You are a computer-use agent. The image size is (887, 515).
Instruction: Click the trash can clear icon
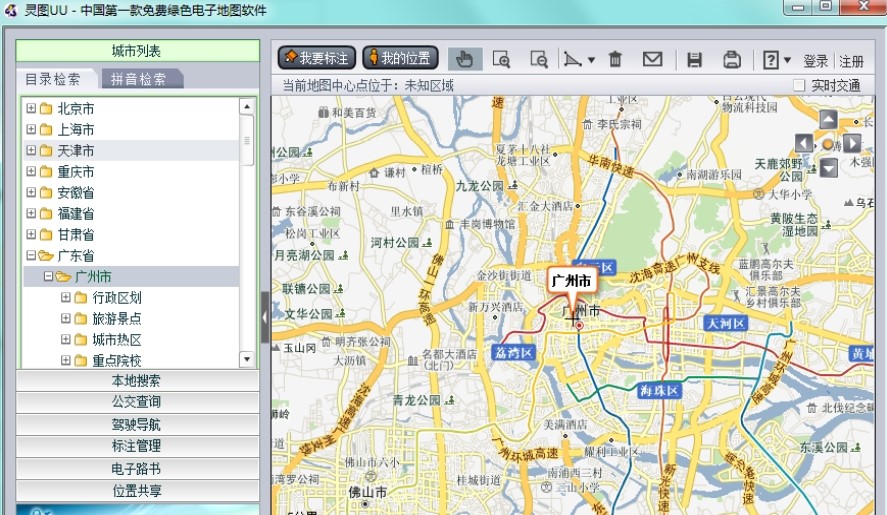tap(616, 59)
